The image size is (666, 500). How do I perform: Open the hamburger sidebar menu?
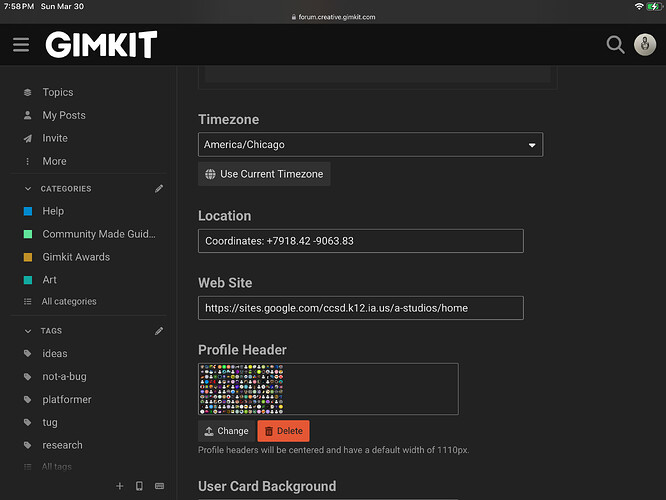point(21,45)
